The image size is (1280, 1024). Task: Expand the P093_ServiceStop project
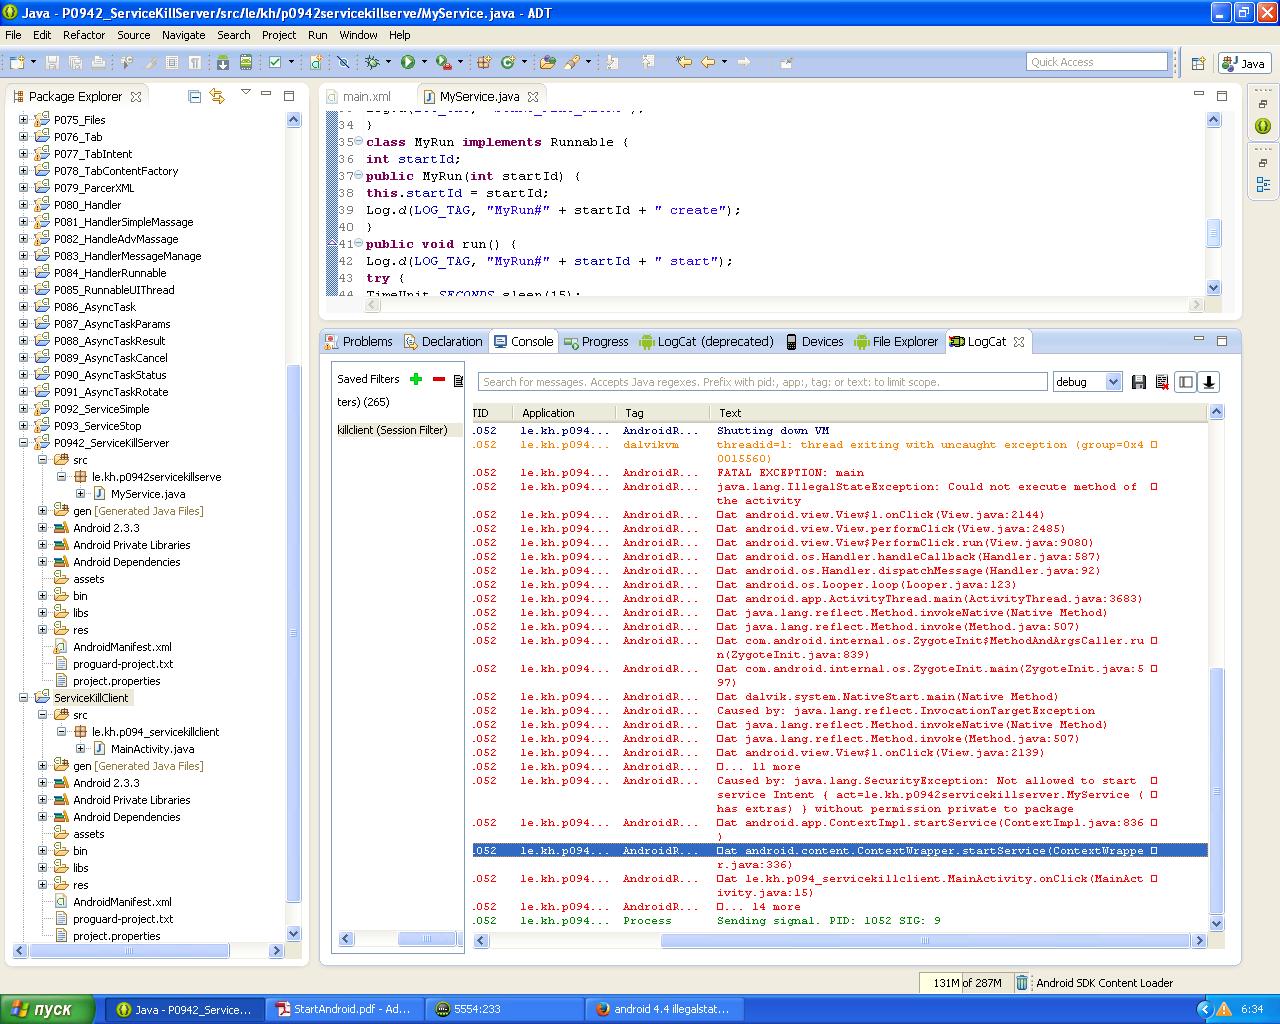point(24,426)
